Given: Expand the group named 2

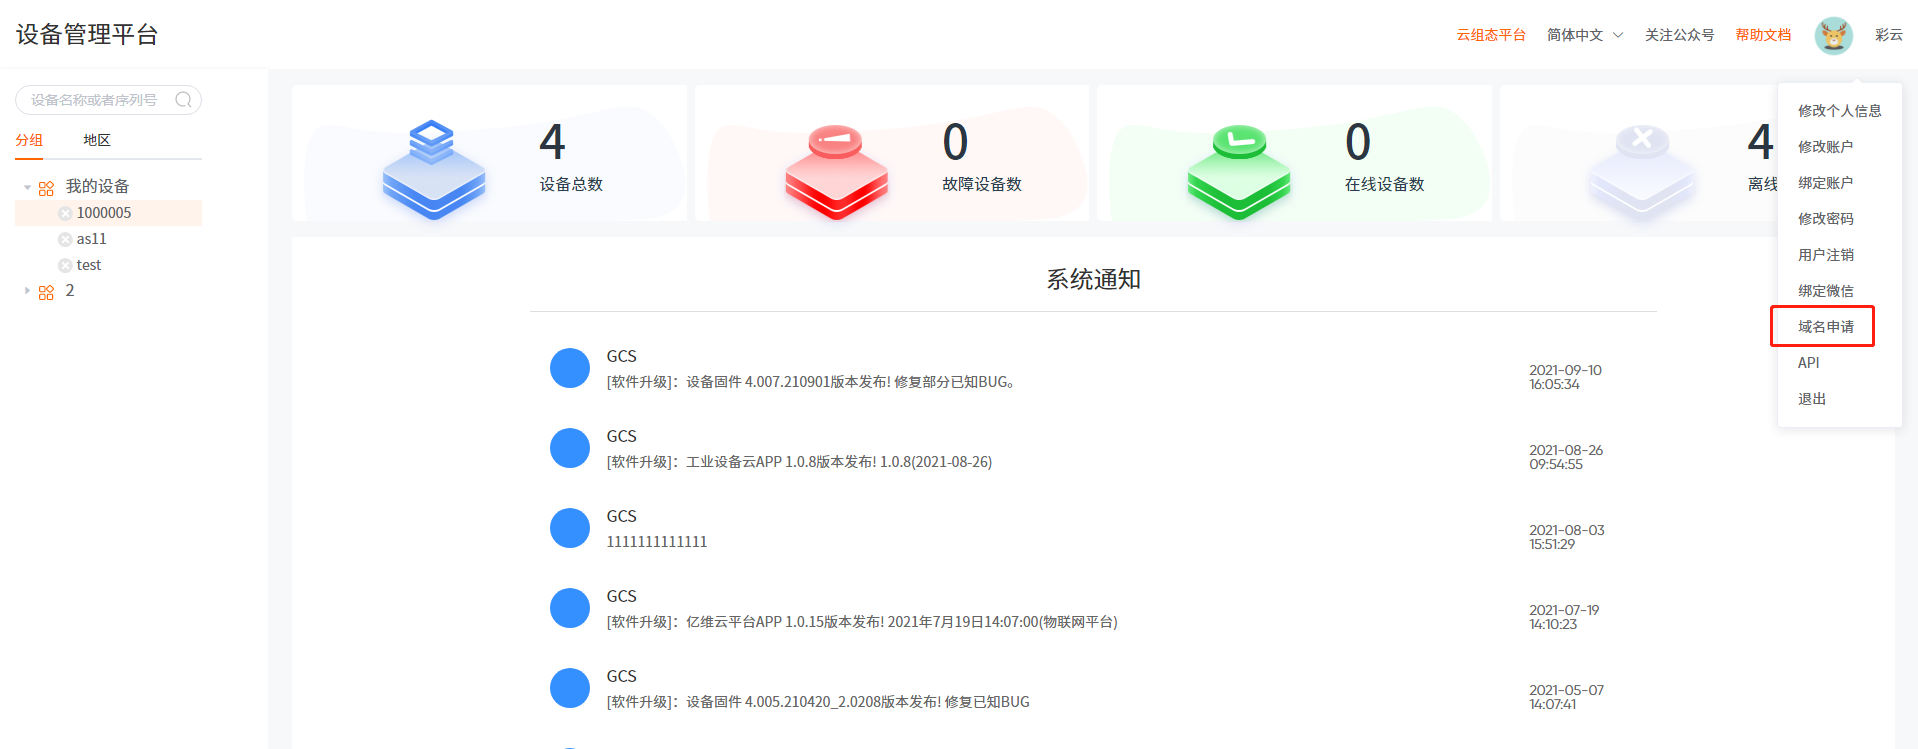Looking at the screenshot, I should click(27, 291).
